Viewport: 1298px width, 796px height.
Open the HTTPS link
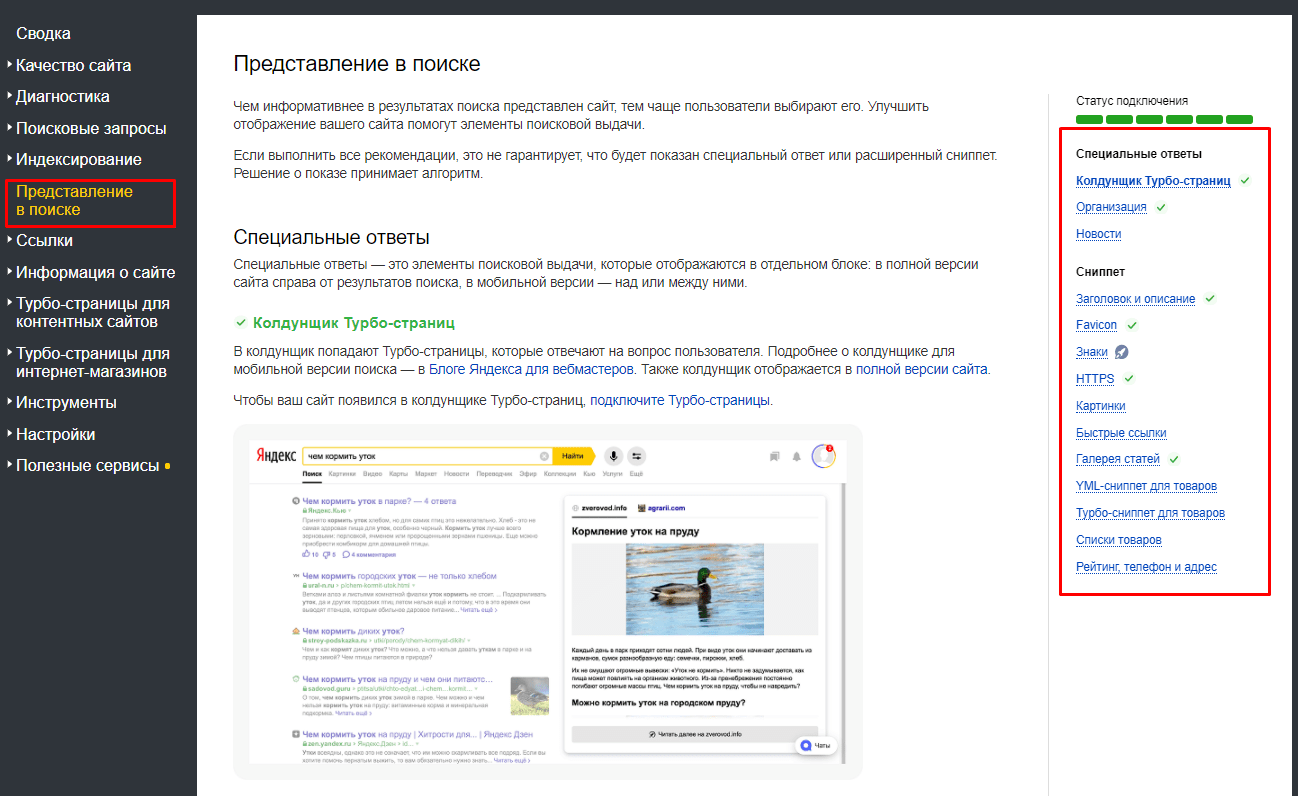1095,379
